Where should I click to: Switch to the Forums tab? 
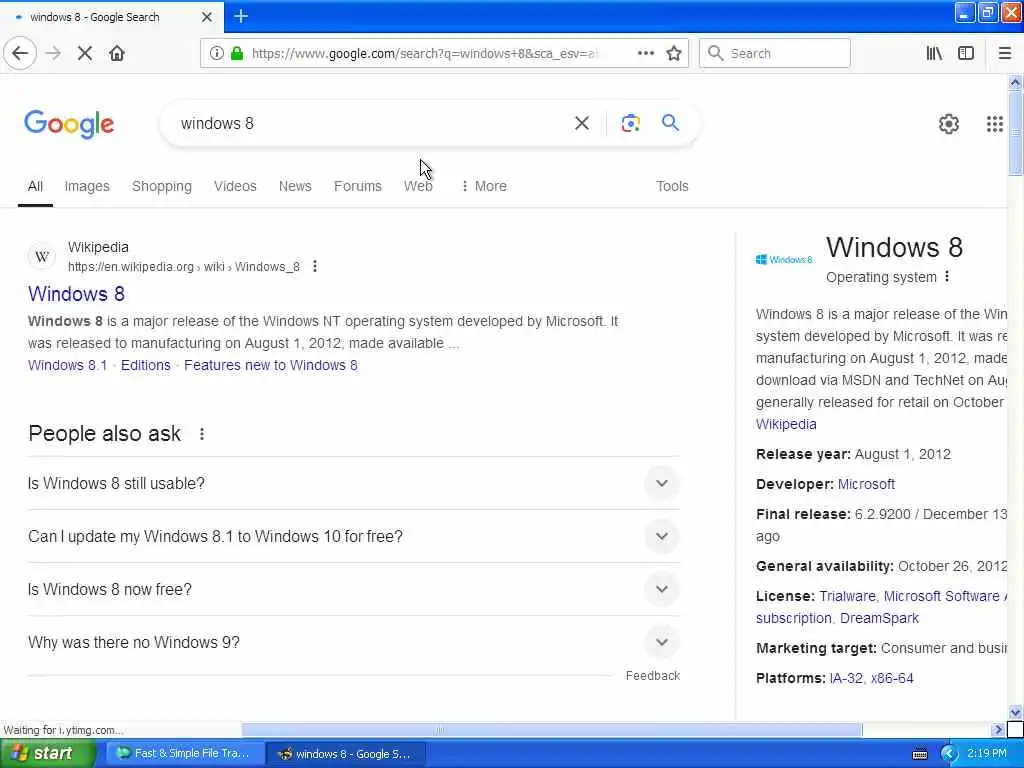(358, 186)
